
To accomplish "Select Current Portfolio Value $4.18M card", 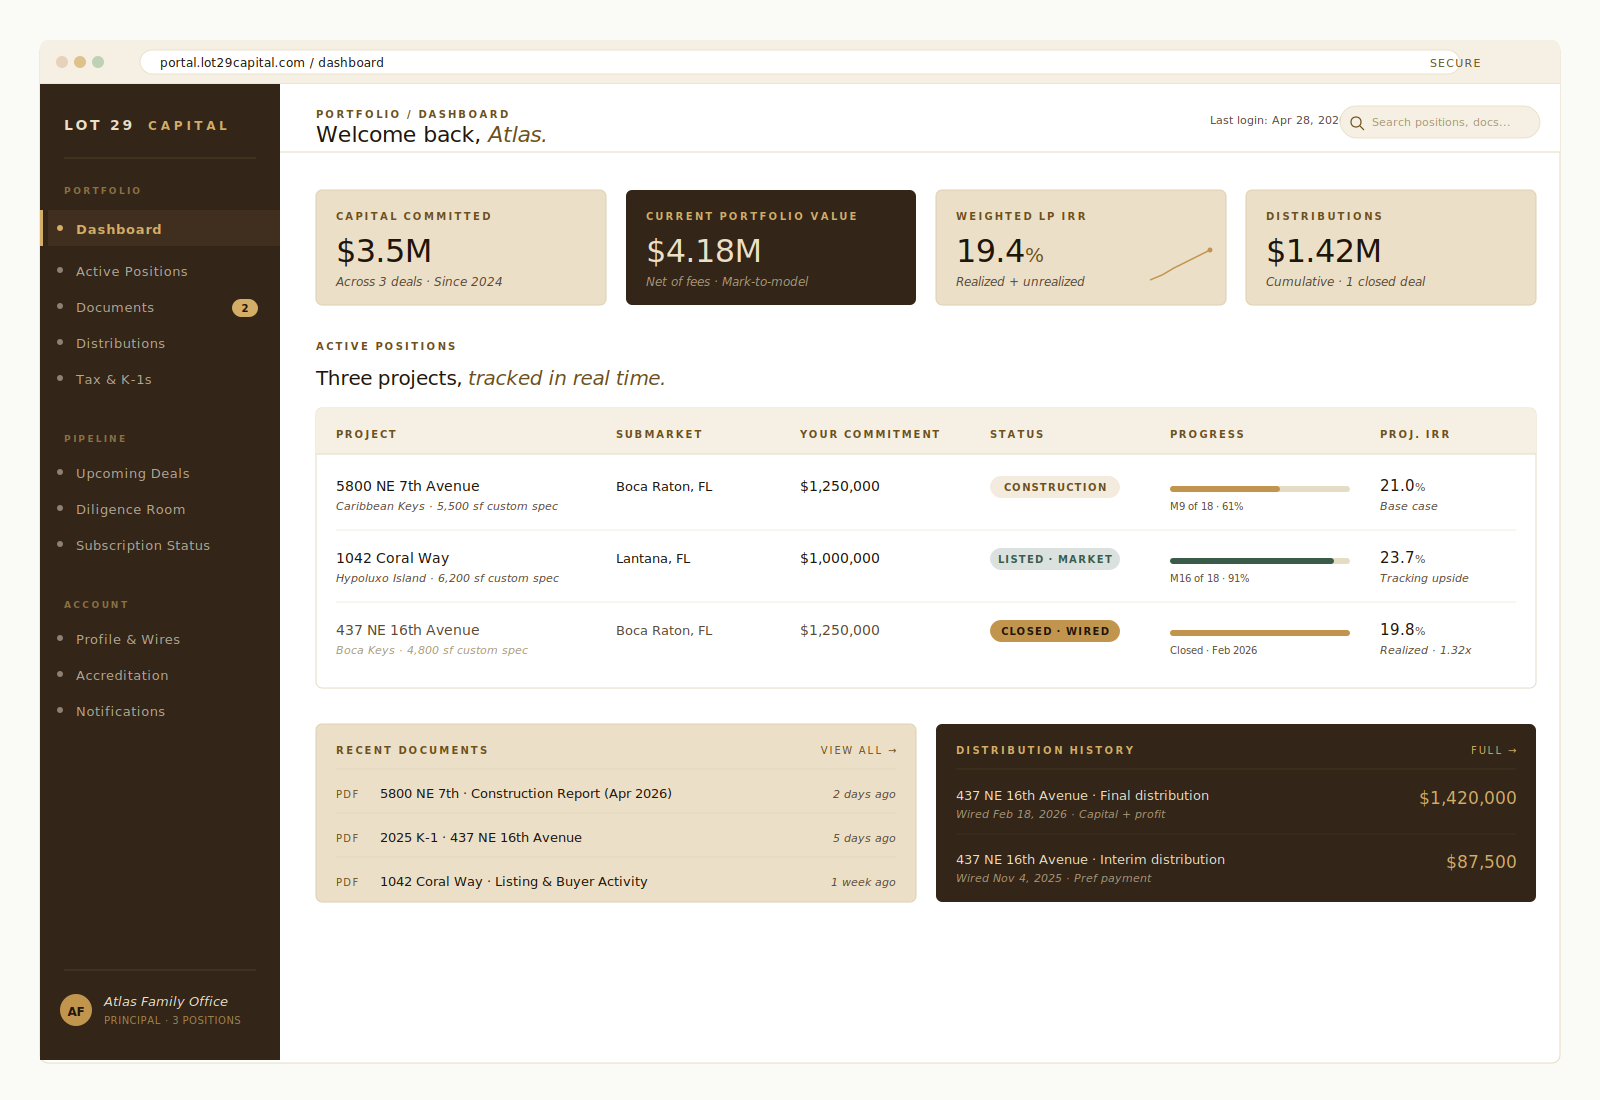I will (x=771, y=247).
